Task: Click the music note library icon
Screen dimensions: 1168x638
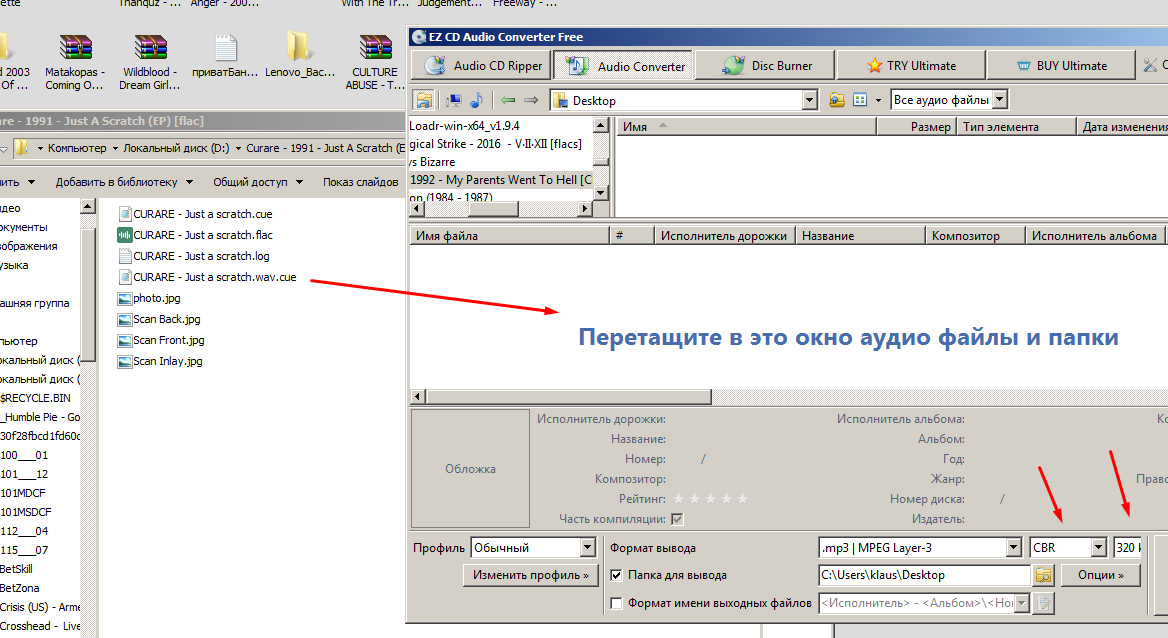Action: click(477, 100)
